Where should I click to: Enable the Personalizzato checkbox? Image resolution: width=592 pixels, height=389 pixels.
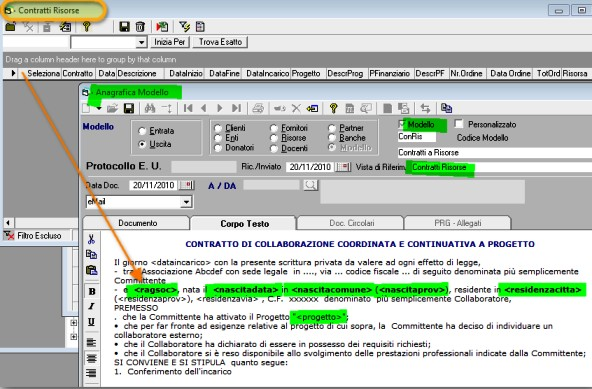coord(459,124)
